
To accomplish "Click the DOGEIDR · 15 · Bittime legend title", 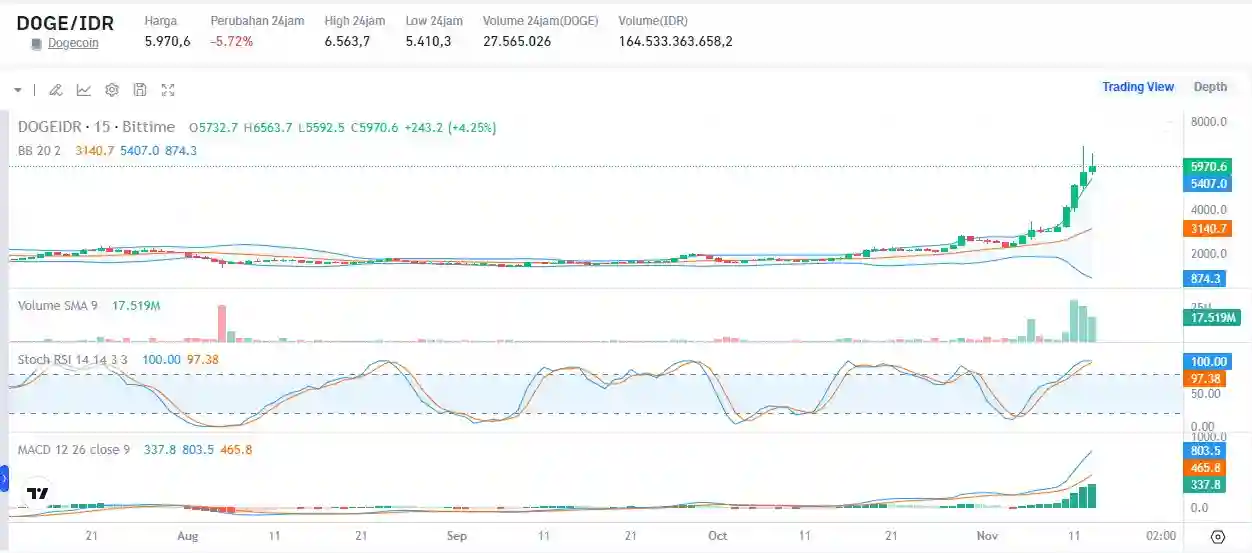I will (97, 127).
